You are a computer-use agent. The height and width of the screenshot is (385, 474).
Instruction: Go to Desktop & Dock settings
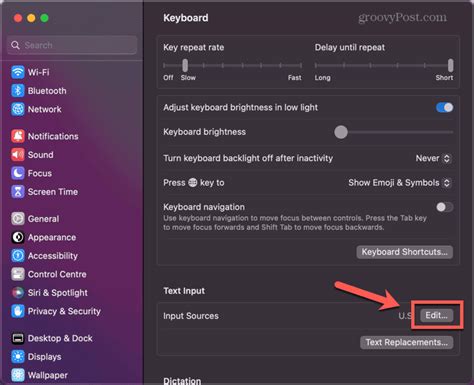60,338
